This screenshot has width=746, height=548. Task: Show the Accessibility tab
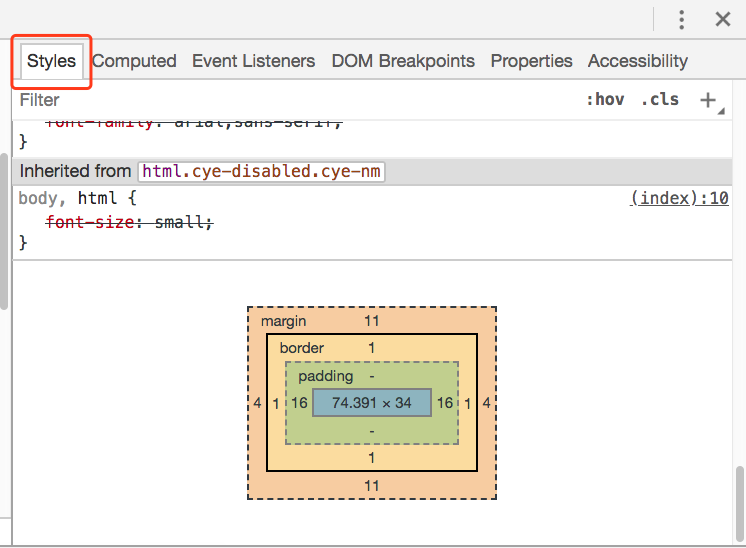coord(638,61)
